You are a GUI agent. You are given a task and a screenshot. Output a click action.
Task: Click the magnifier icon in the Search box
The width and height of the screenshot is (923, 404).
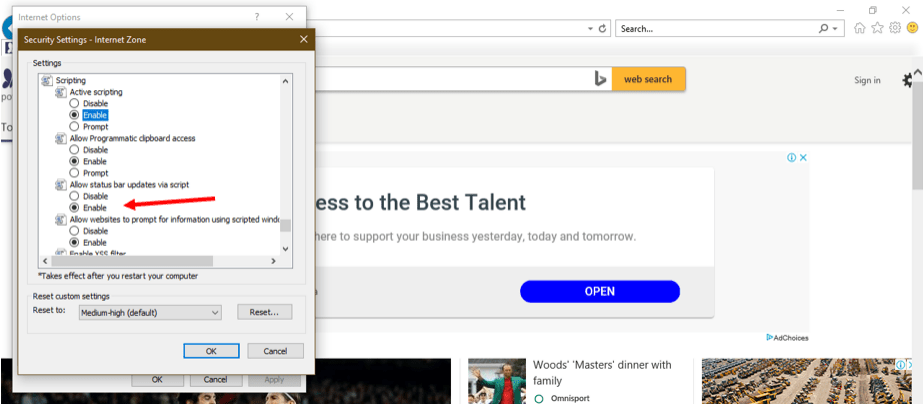pyautogui.click(x=824, y=29)
